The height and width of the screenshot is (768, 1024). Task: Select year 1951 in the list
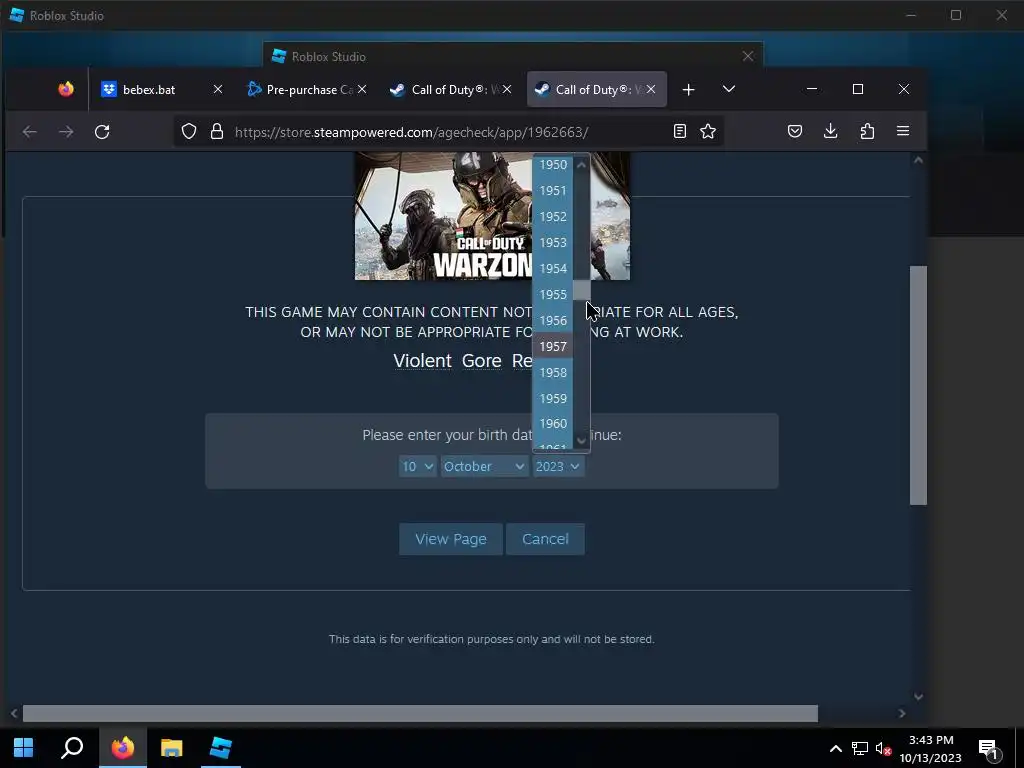click(553, 191)
